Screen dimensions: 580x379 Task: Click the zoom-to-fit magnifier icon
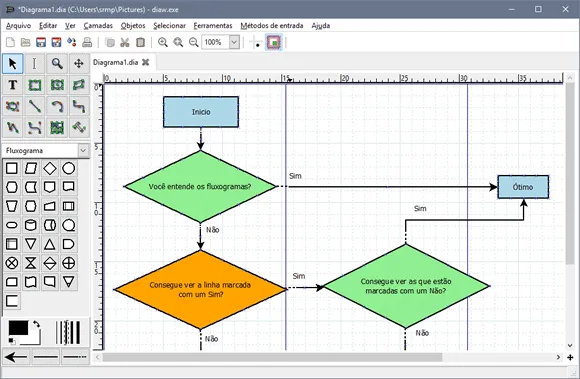(x=178, y=42)
